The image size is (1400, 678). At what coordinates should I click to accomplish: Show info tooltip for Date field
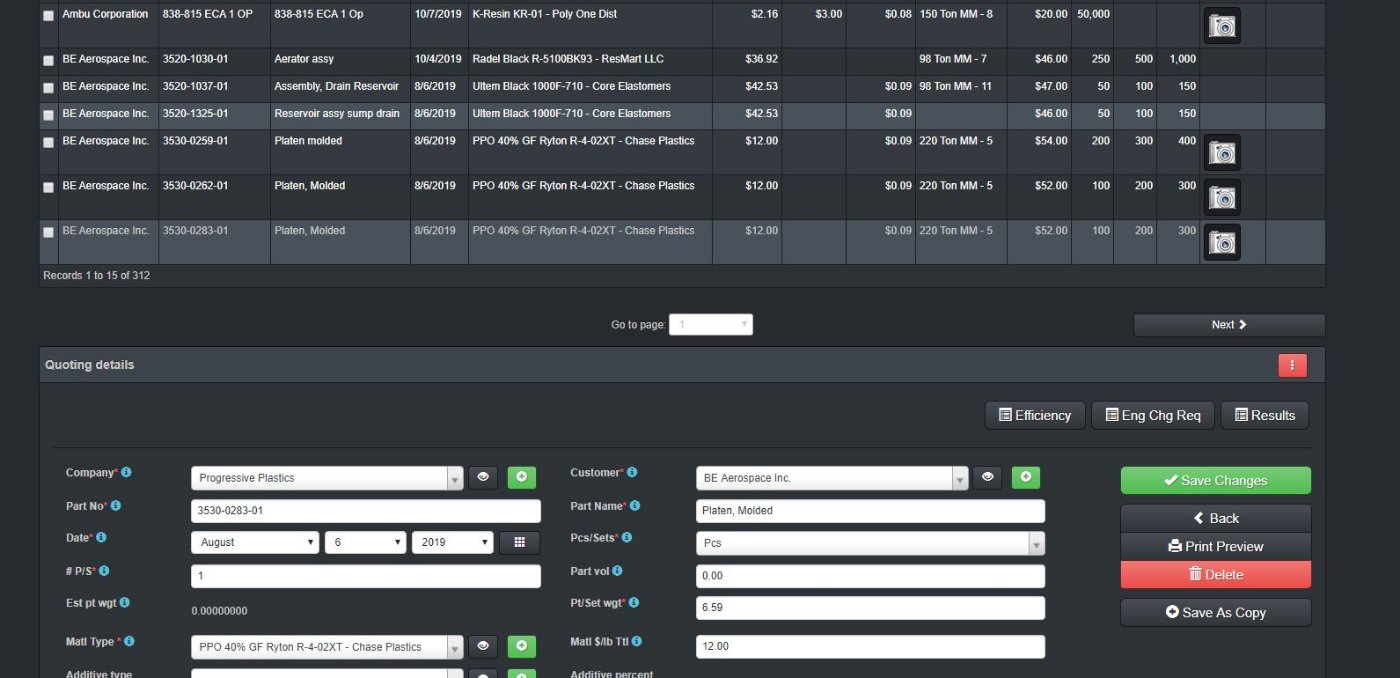click(101, 537)
